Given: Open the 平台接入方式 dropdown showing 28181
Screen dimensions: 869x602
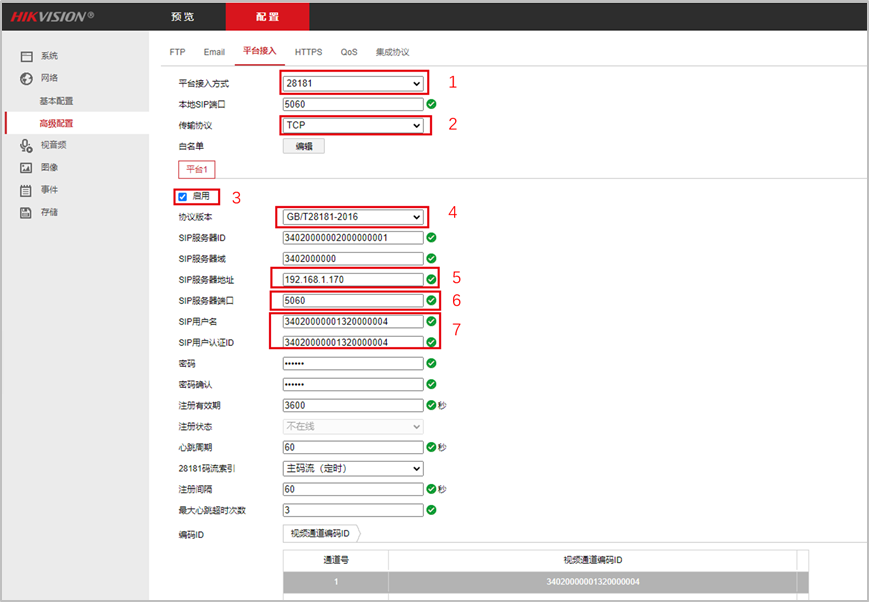Looking at the screenshot, I should coord(353,83).
